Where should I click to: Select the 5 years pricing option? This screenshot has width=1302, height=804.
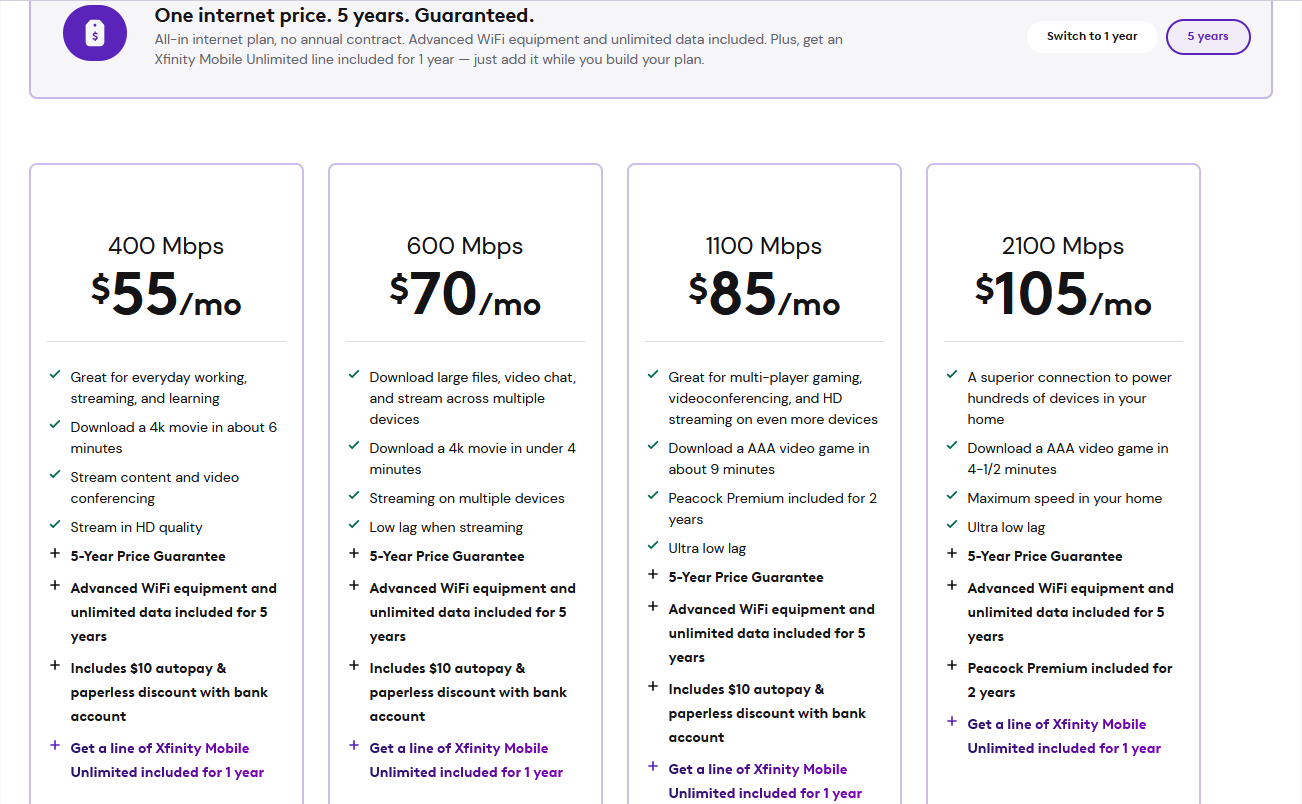(1208, 37)
